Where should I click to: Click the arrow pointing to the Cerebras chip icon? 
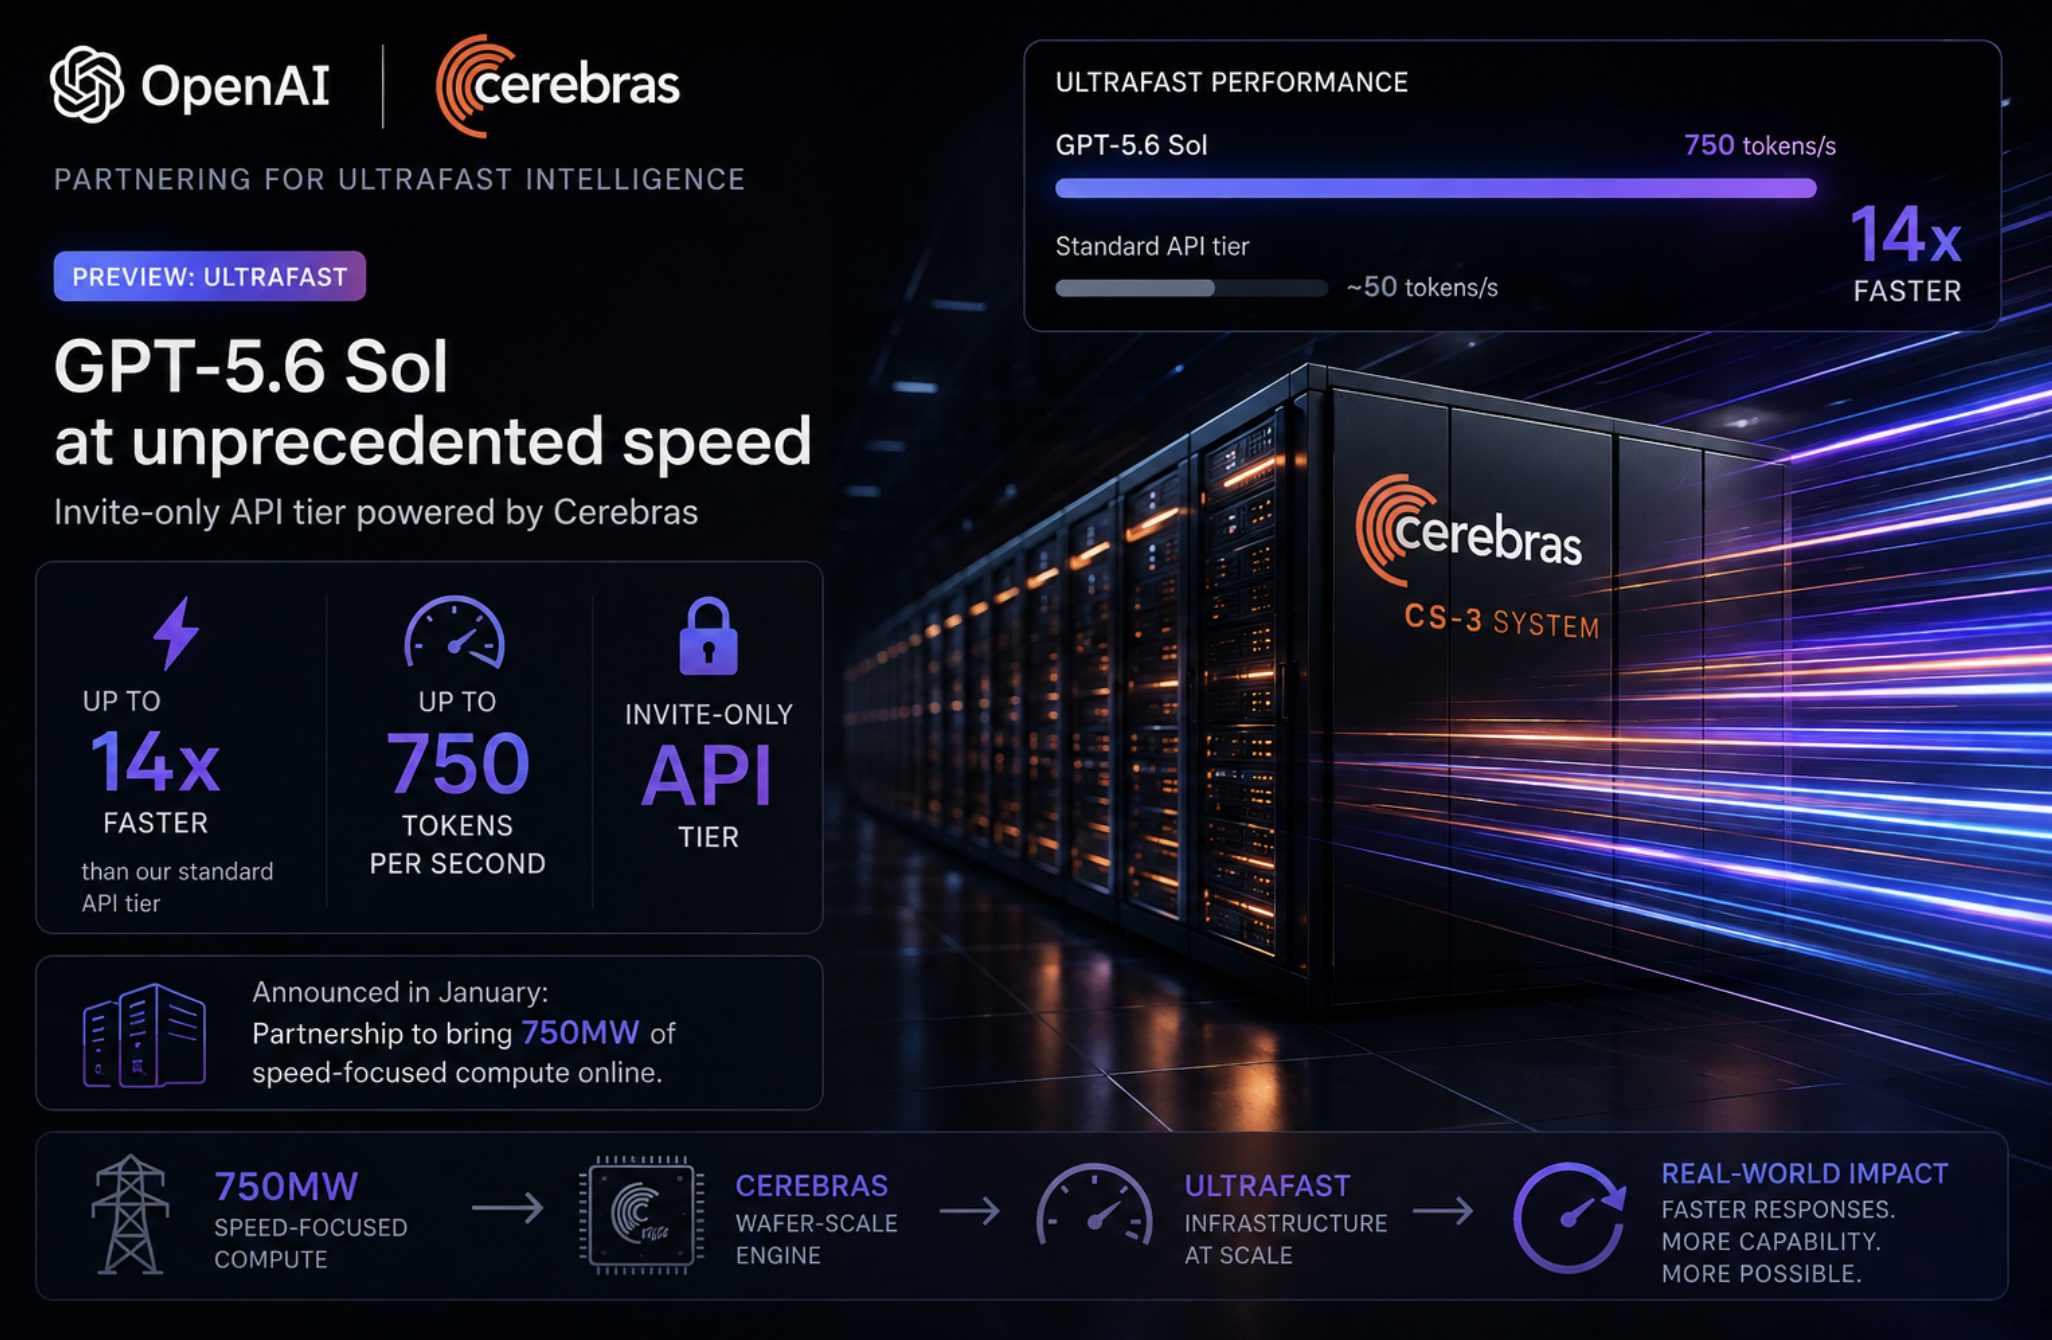[507, 1208]
